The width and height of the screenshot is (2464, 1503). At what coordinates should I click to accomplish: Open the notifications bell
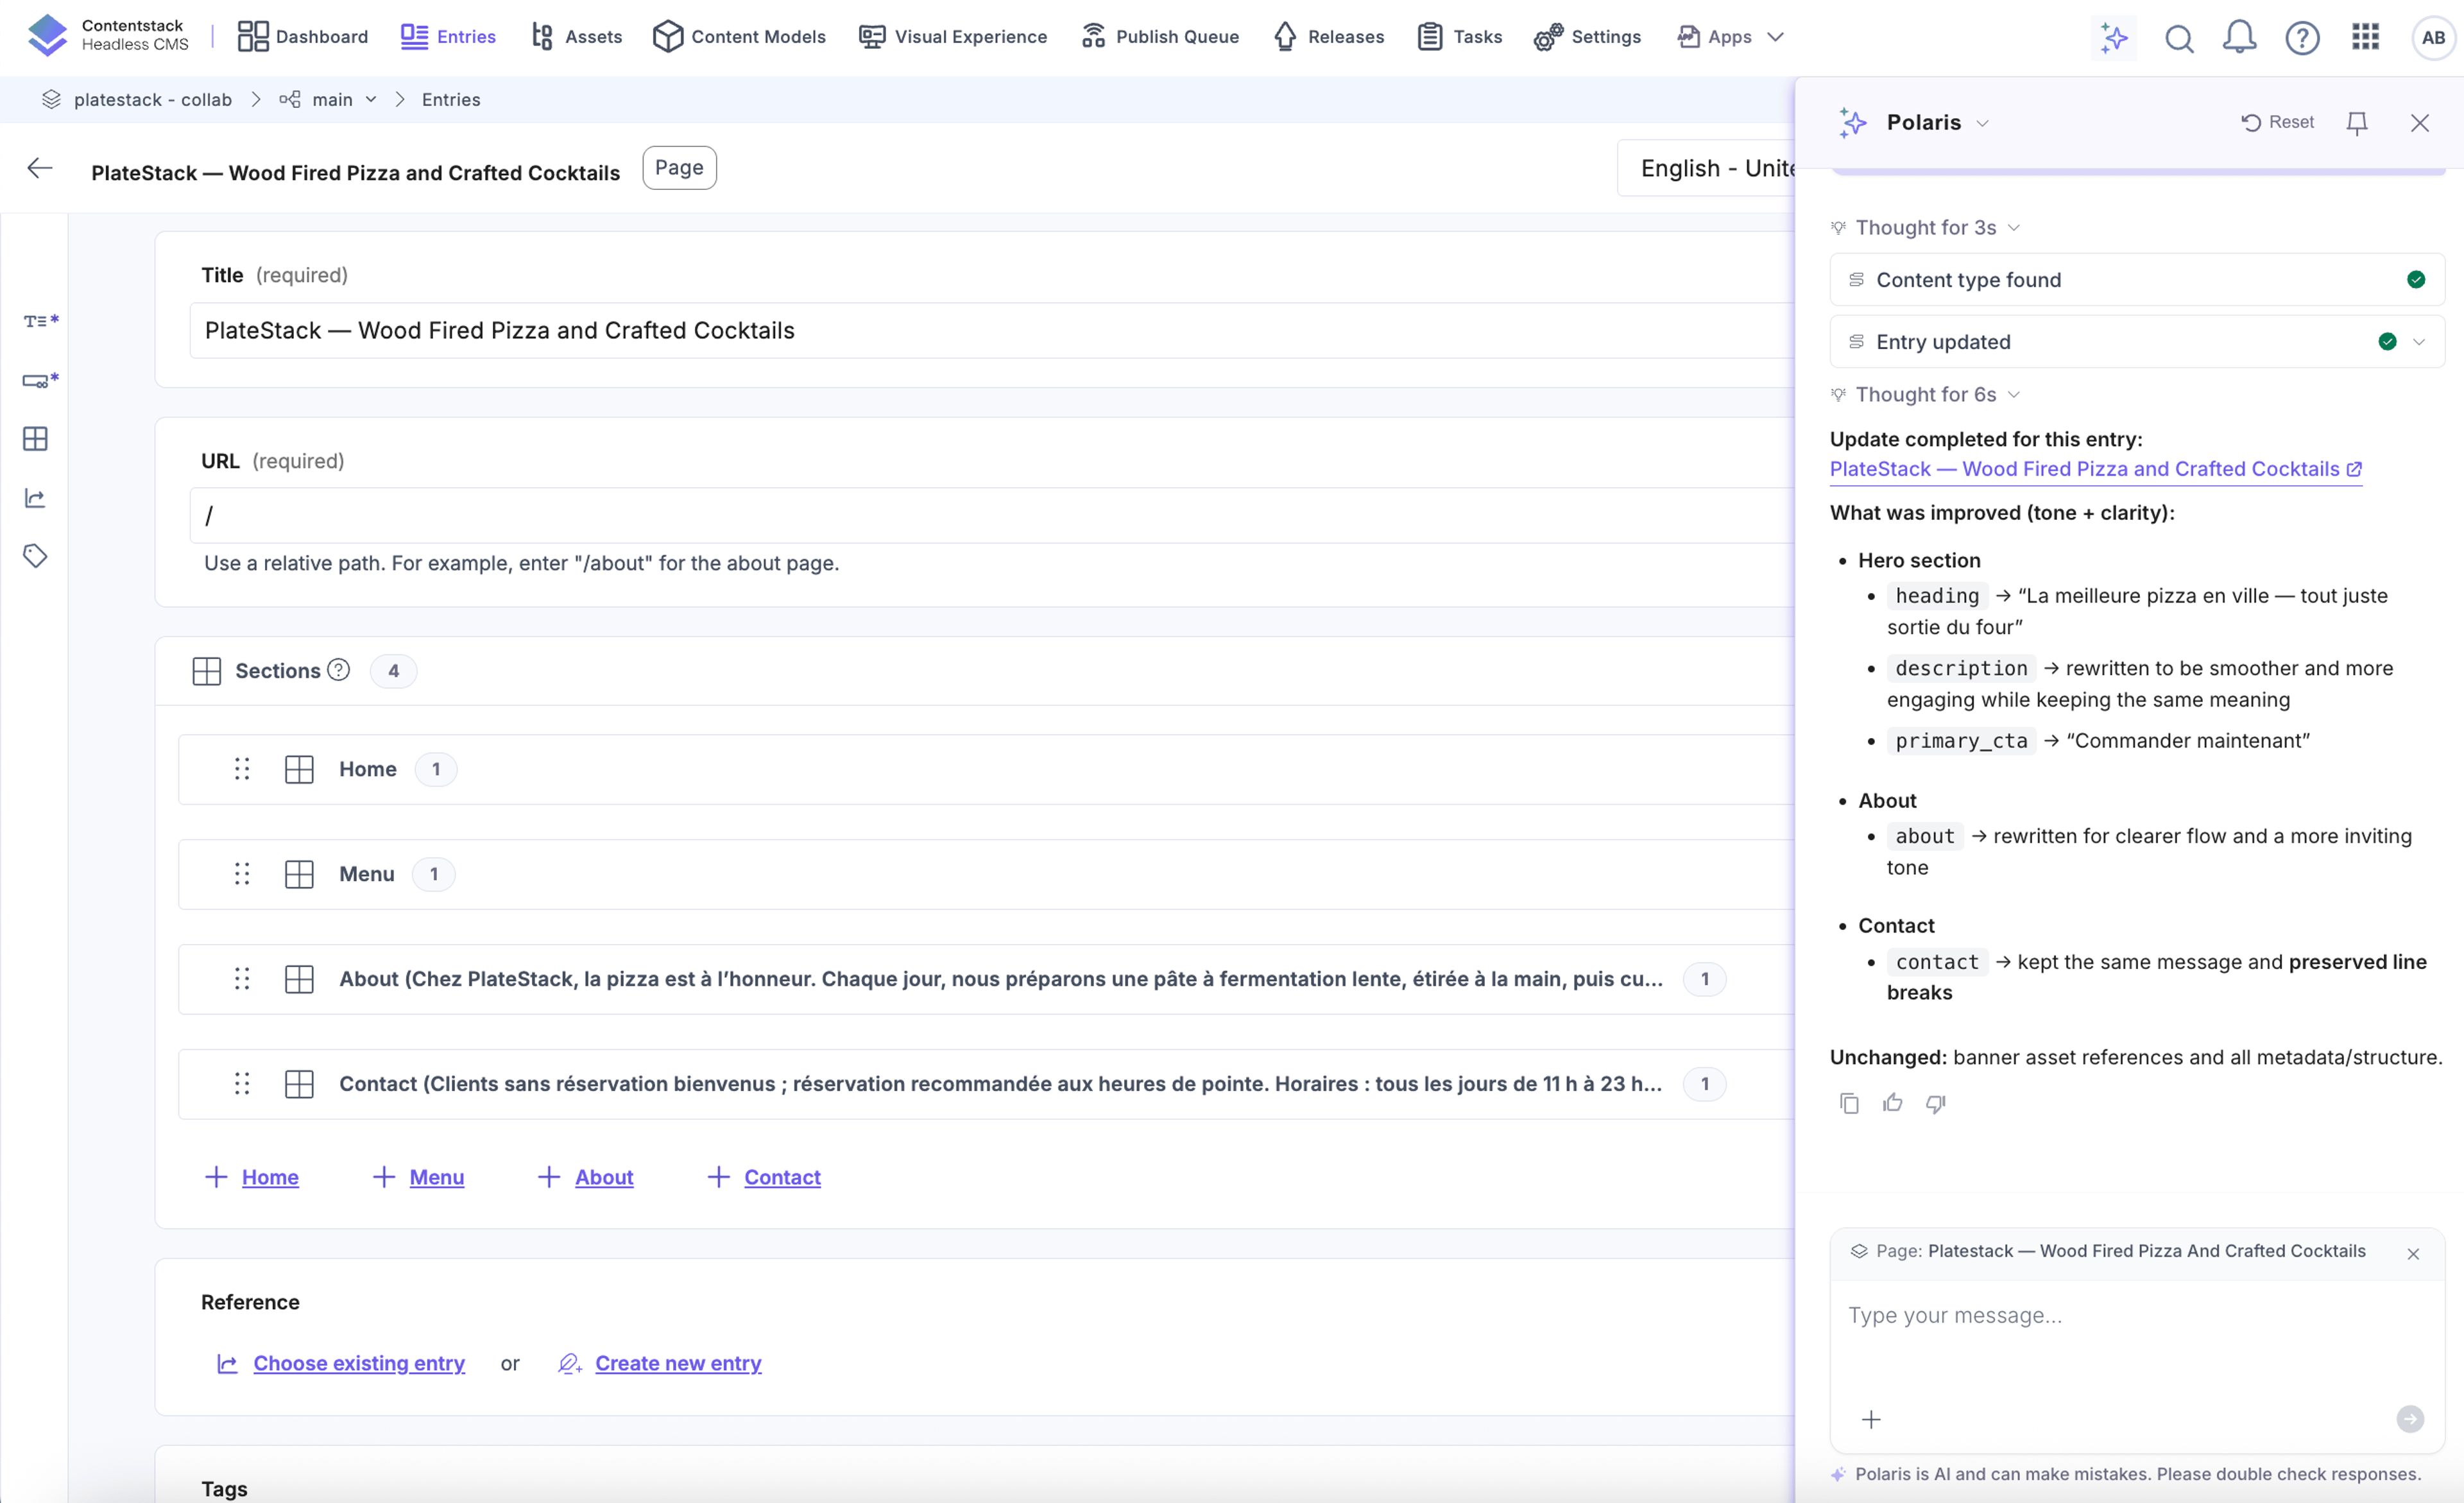pos(2239,38)
